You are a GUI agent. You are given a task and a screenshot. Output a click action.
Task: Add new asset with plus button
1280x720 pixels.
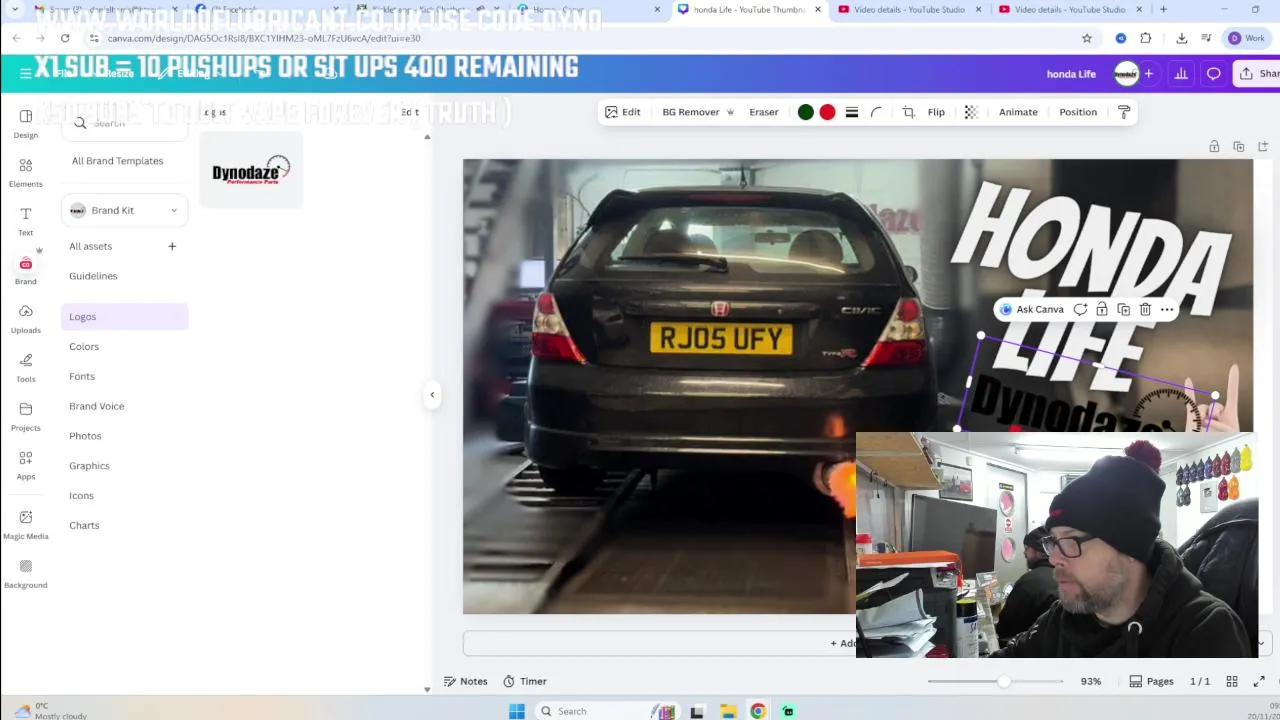pos(172,246)
